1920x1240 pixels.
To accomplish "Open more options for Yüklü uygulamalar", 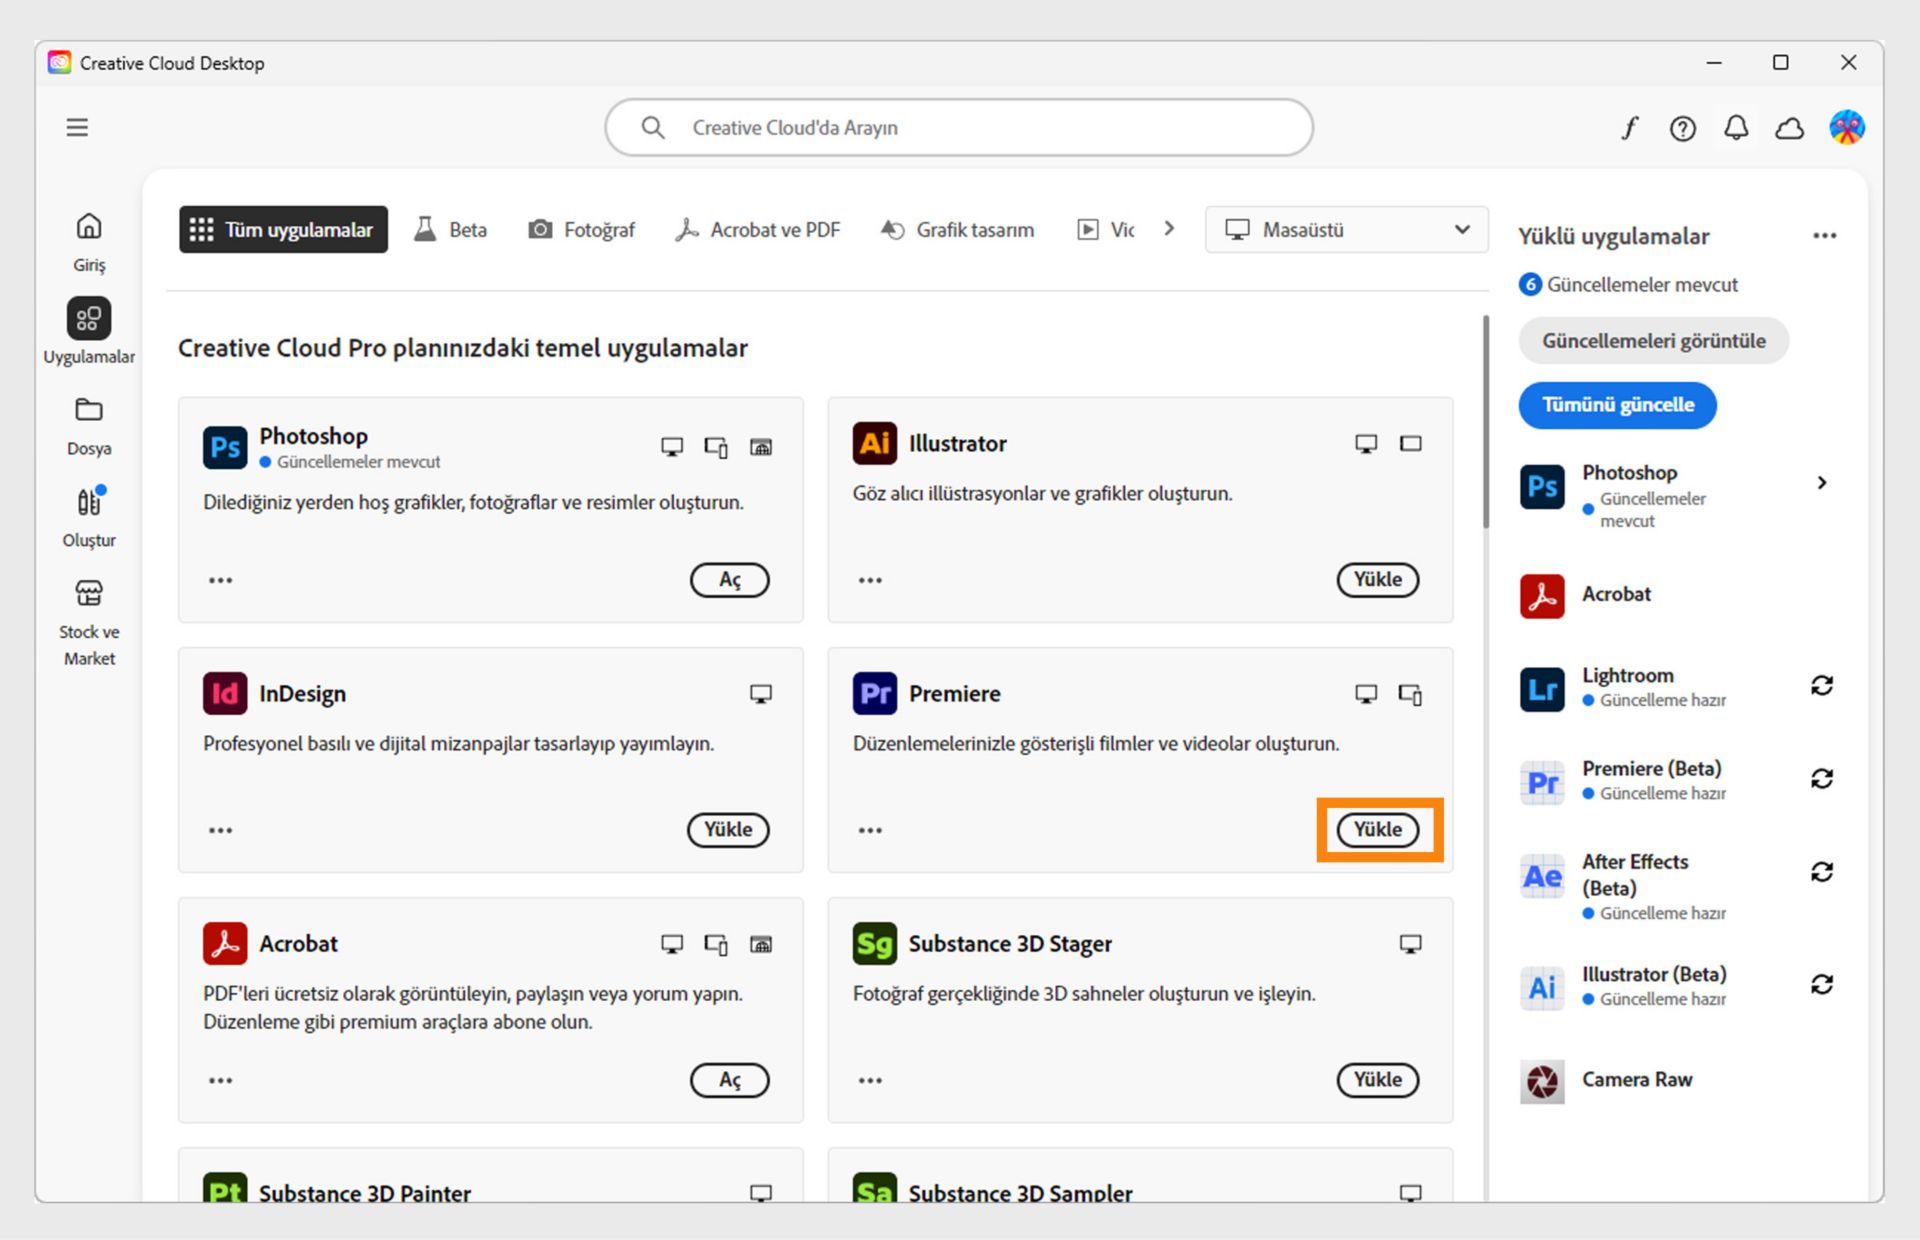I will pos(1824,236).
